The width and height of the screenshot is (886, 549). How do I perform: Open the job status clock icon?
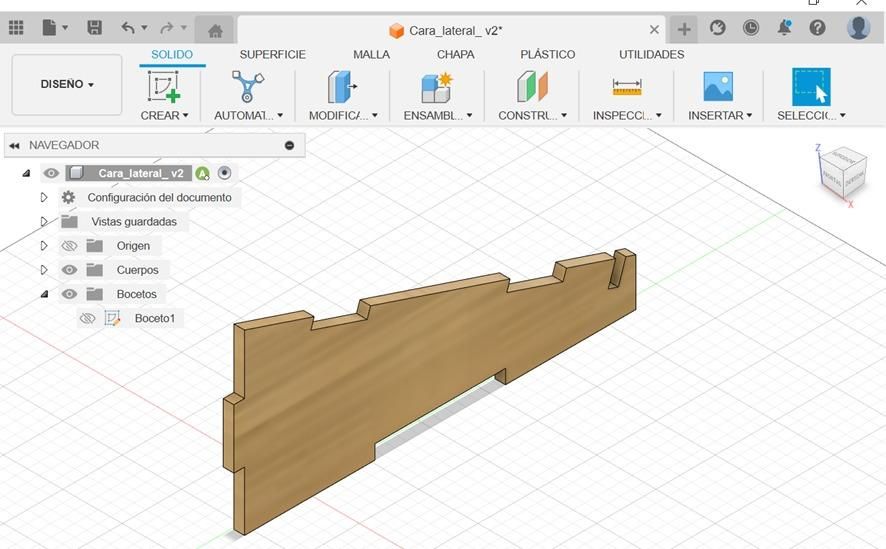[751, 28]
